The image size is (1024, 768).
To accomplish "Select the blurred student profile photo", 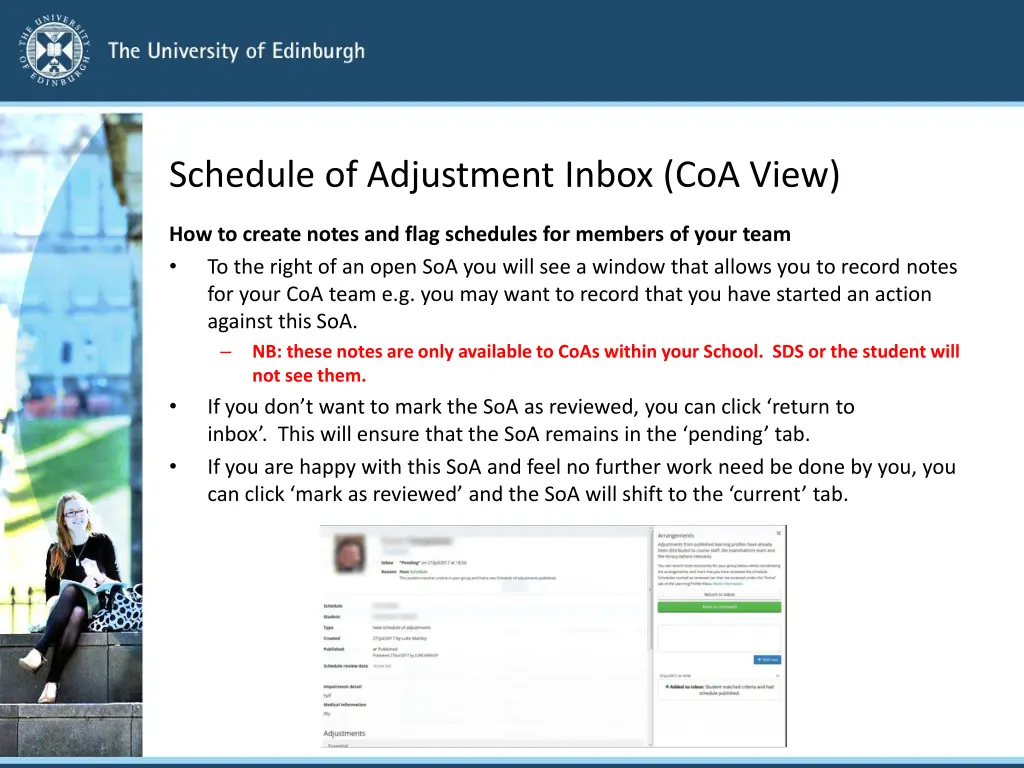I will point(349,553).
